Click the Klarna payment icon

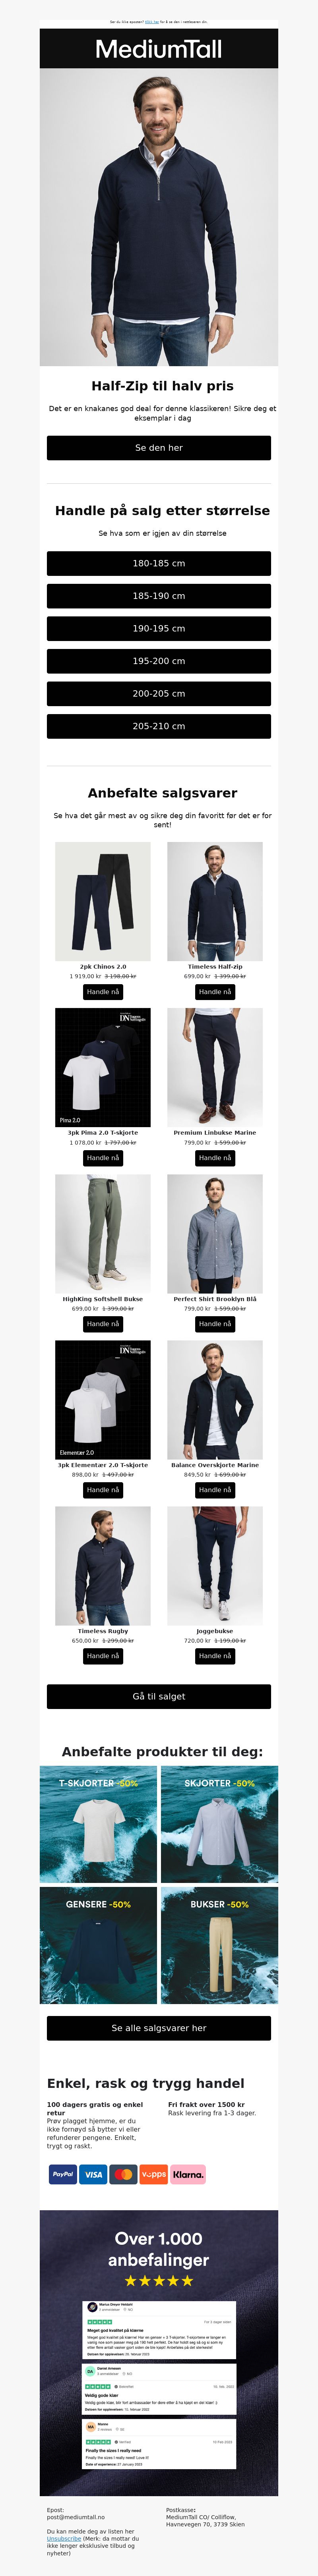point(188,2174)
